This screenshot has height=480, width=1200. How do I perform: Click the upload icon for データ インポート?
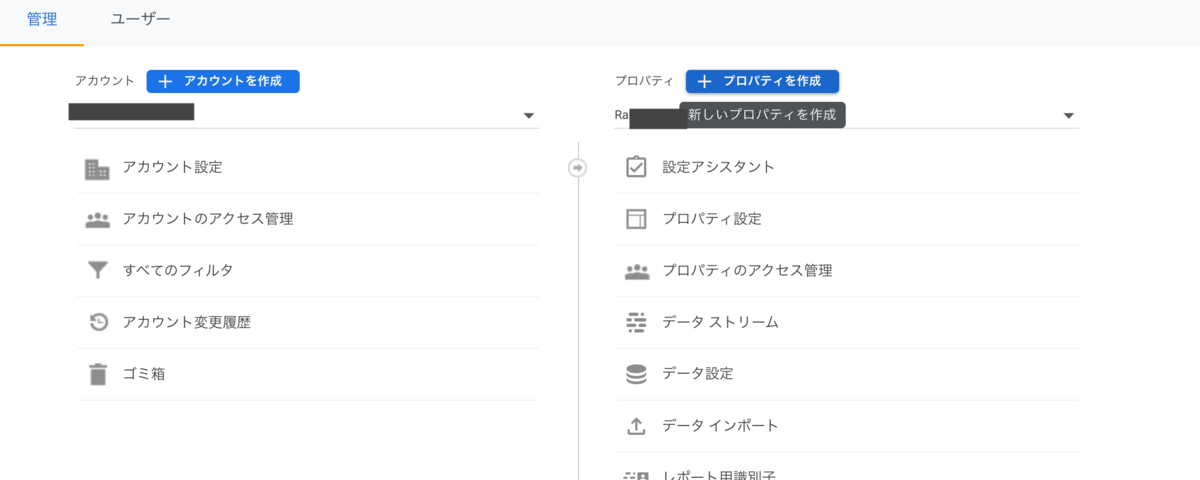point(636,426)
